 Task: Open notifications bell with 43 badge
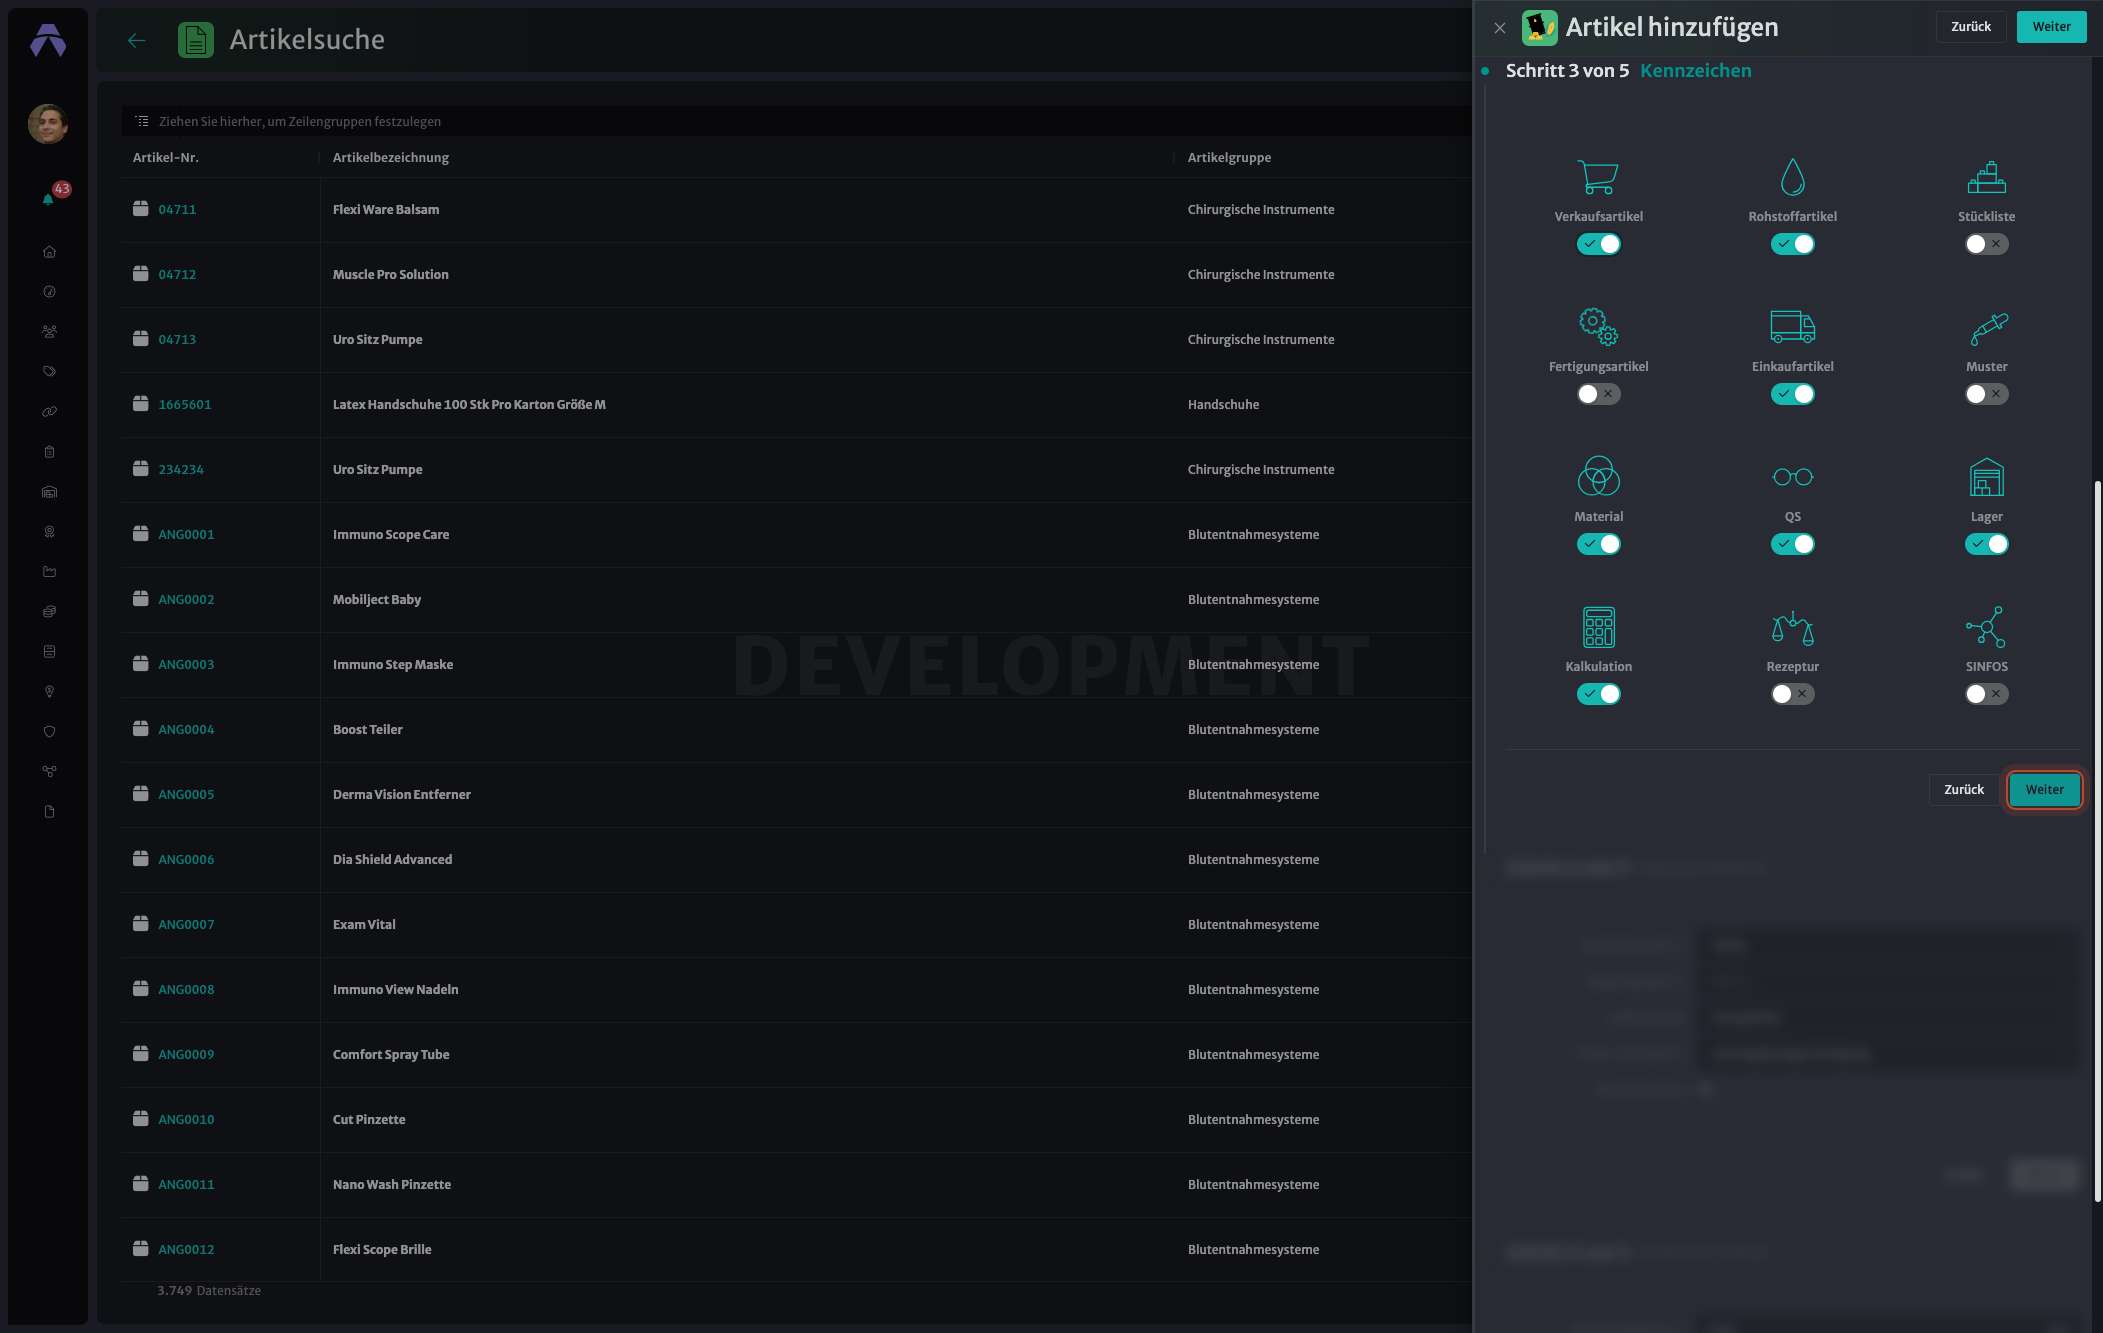[x=48, y=199]
